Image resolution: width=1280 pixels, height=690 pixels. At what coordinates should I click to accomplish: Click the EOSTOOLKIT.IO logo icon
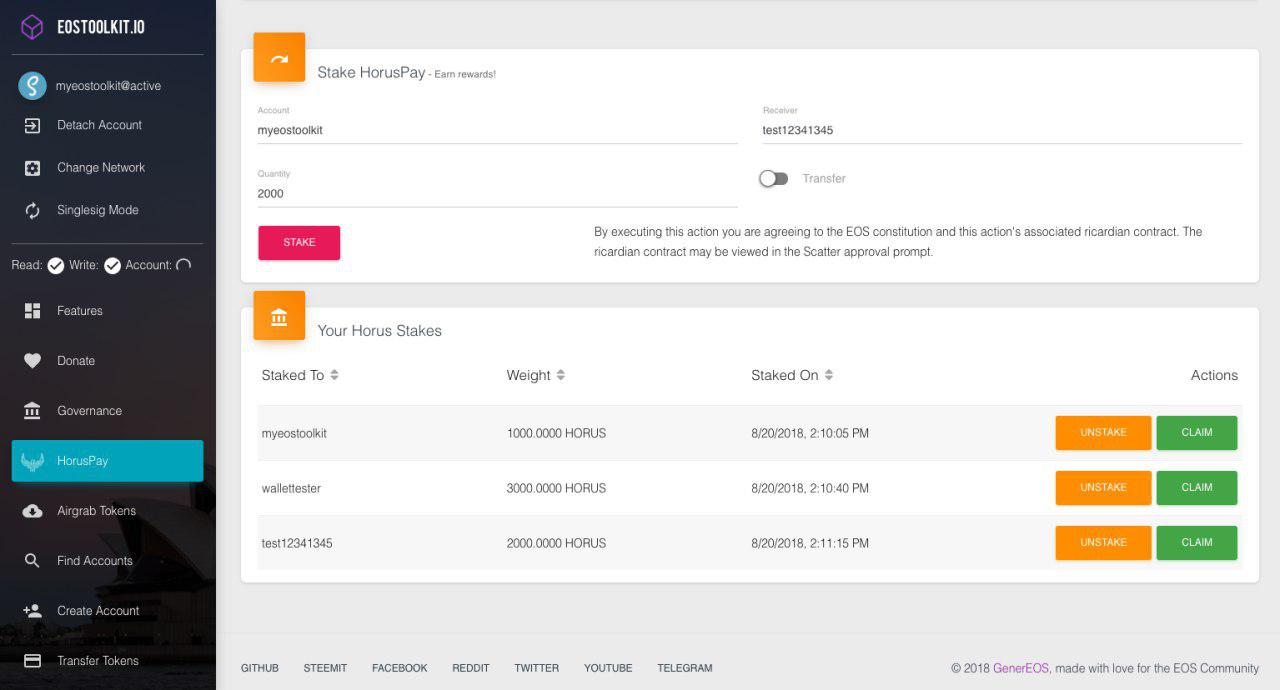33,27
